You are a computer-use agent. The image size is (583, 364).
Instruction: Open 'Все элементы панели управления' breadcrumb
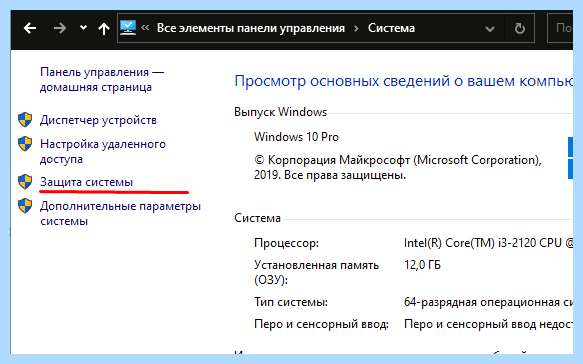coord(251,28)
